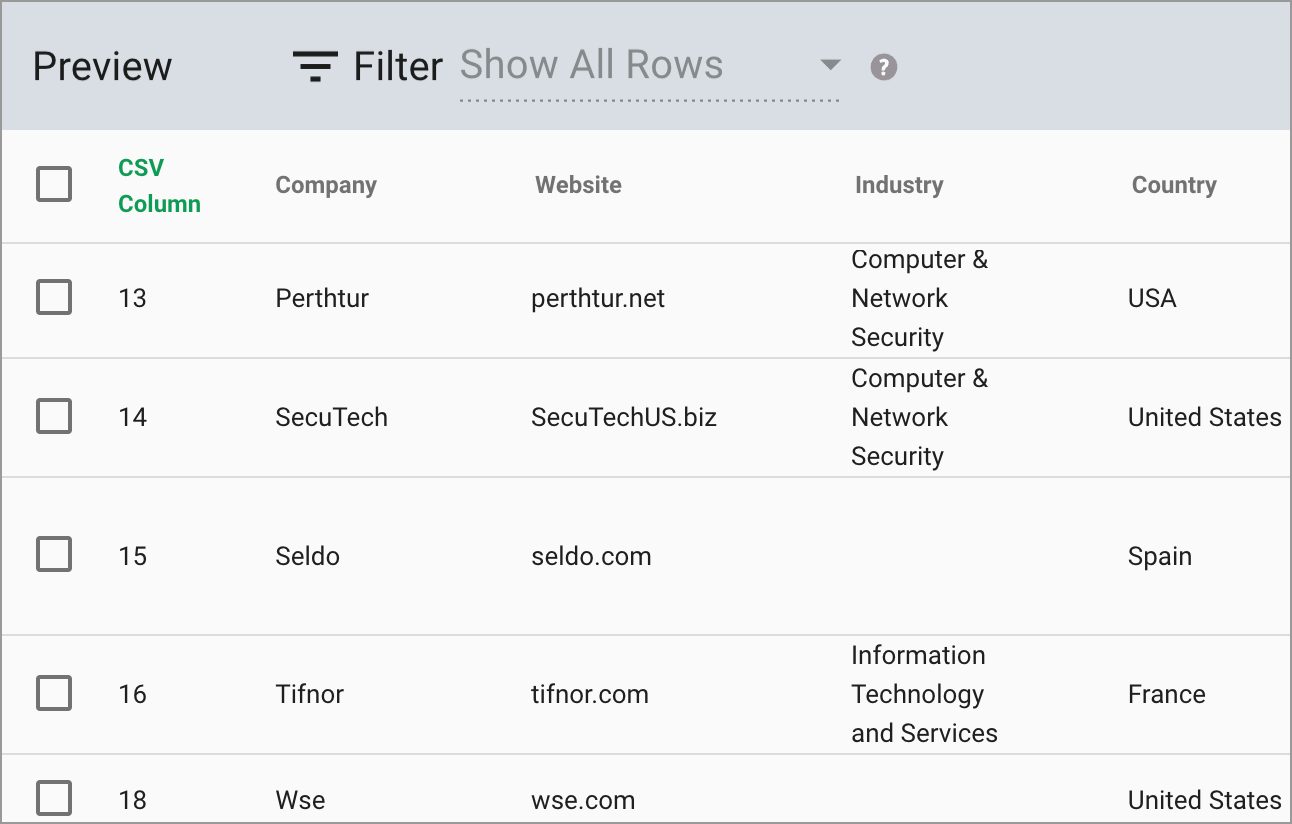Select the Industry column header
The image size is (1292, 824).
pos(898,185)
